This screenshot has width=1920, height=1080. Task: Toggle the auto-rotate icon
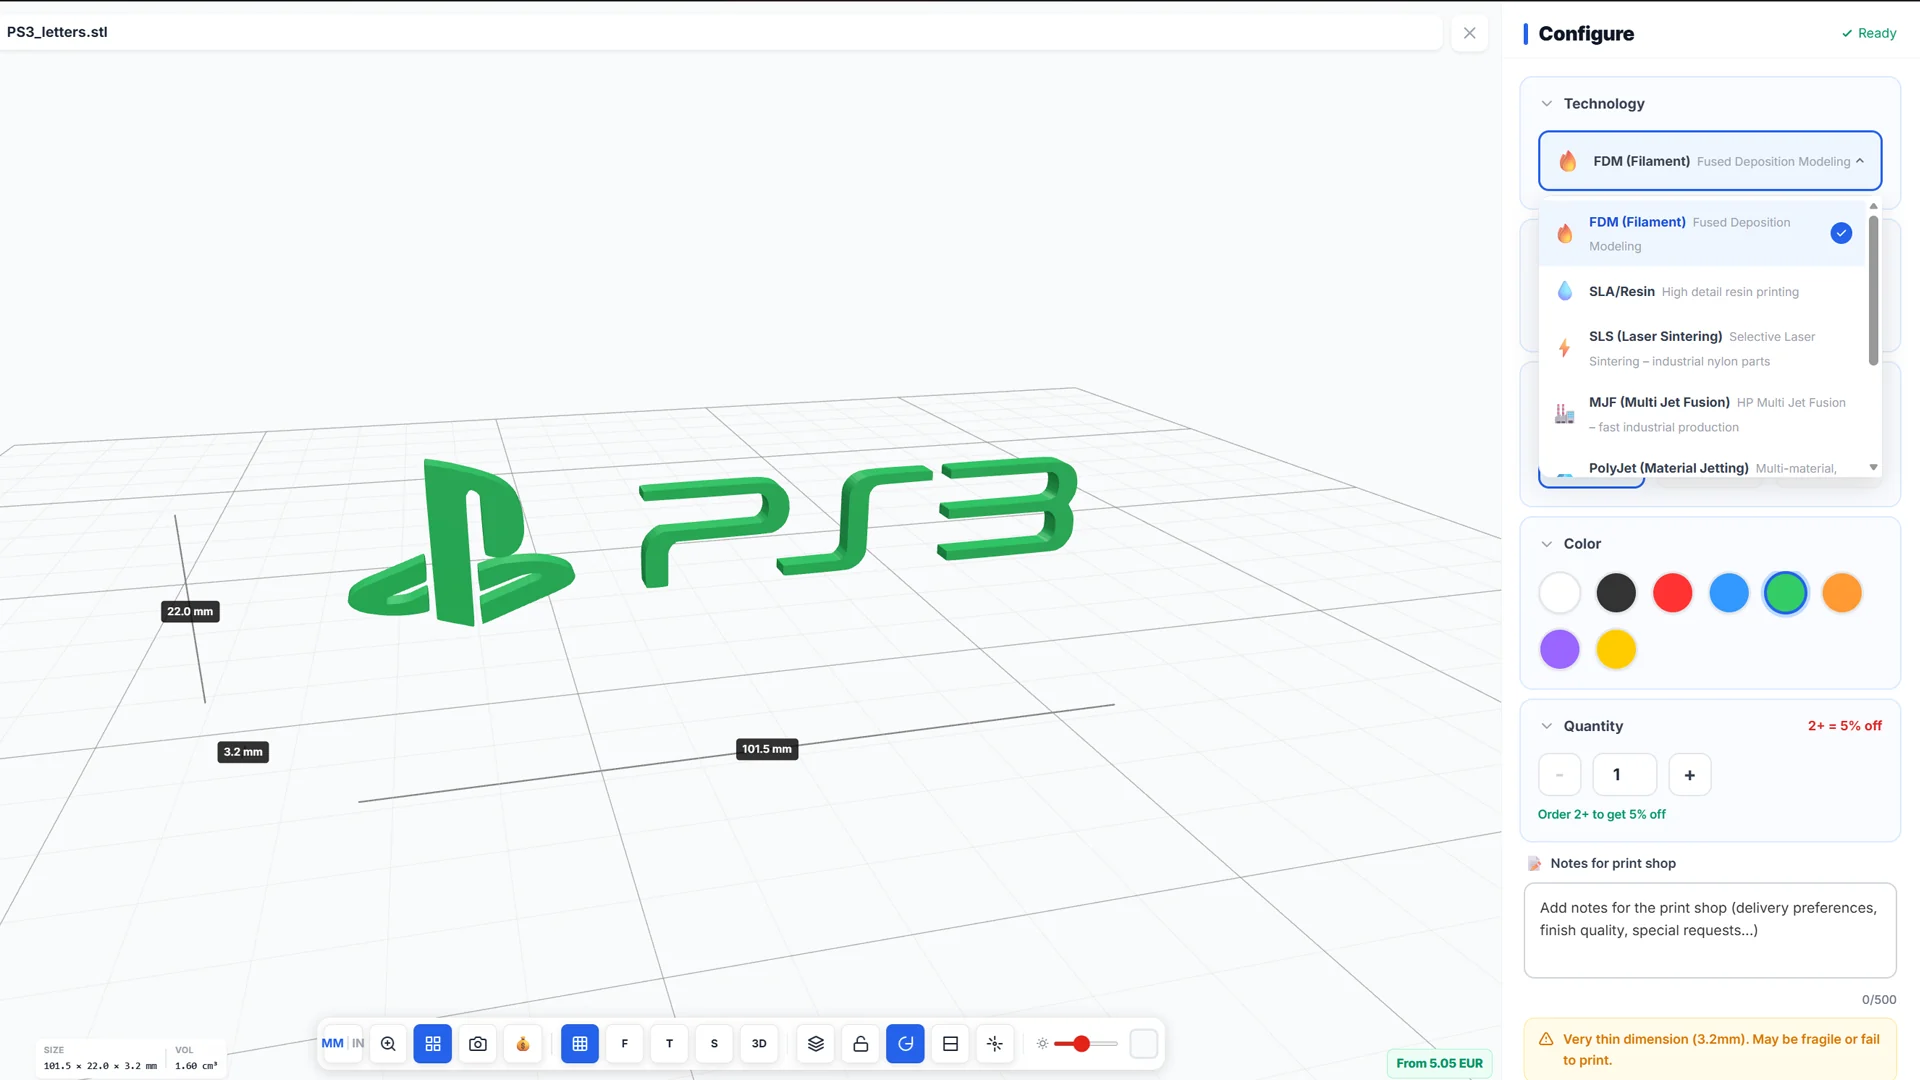tap(906, 1043)
